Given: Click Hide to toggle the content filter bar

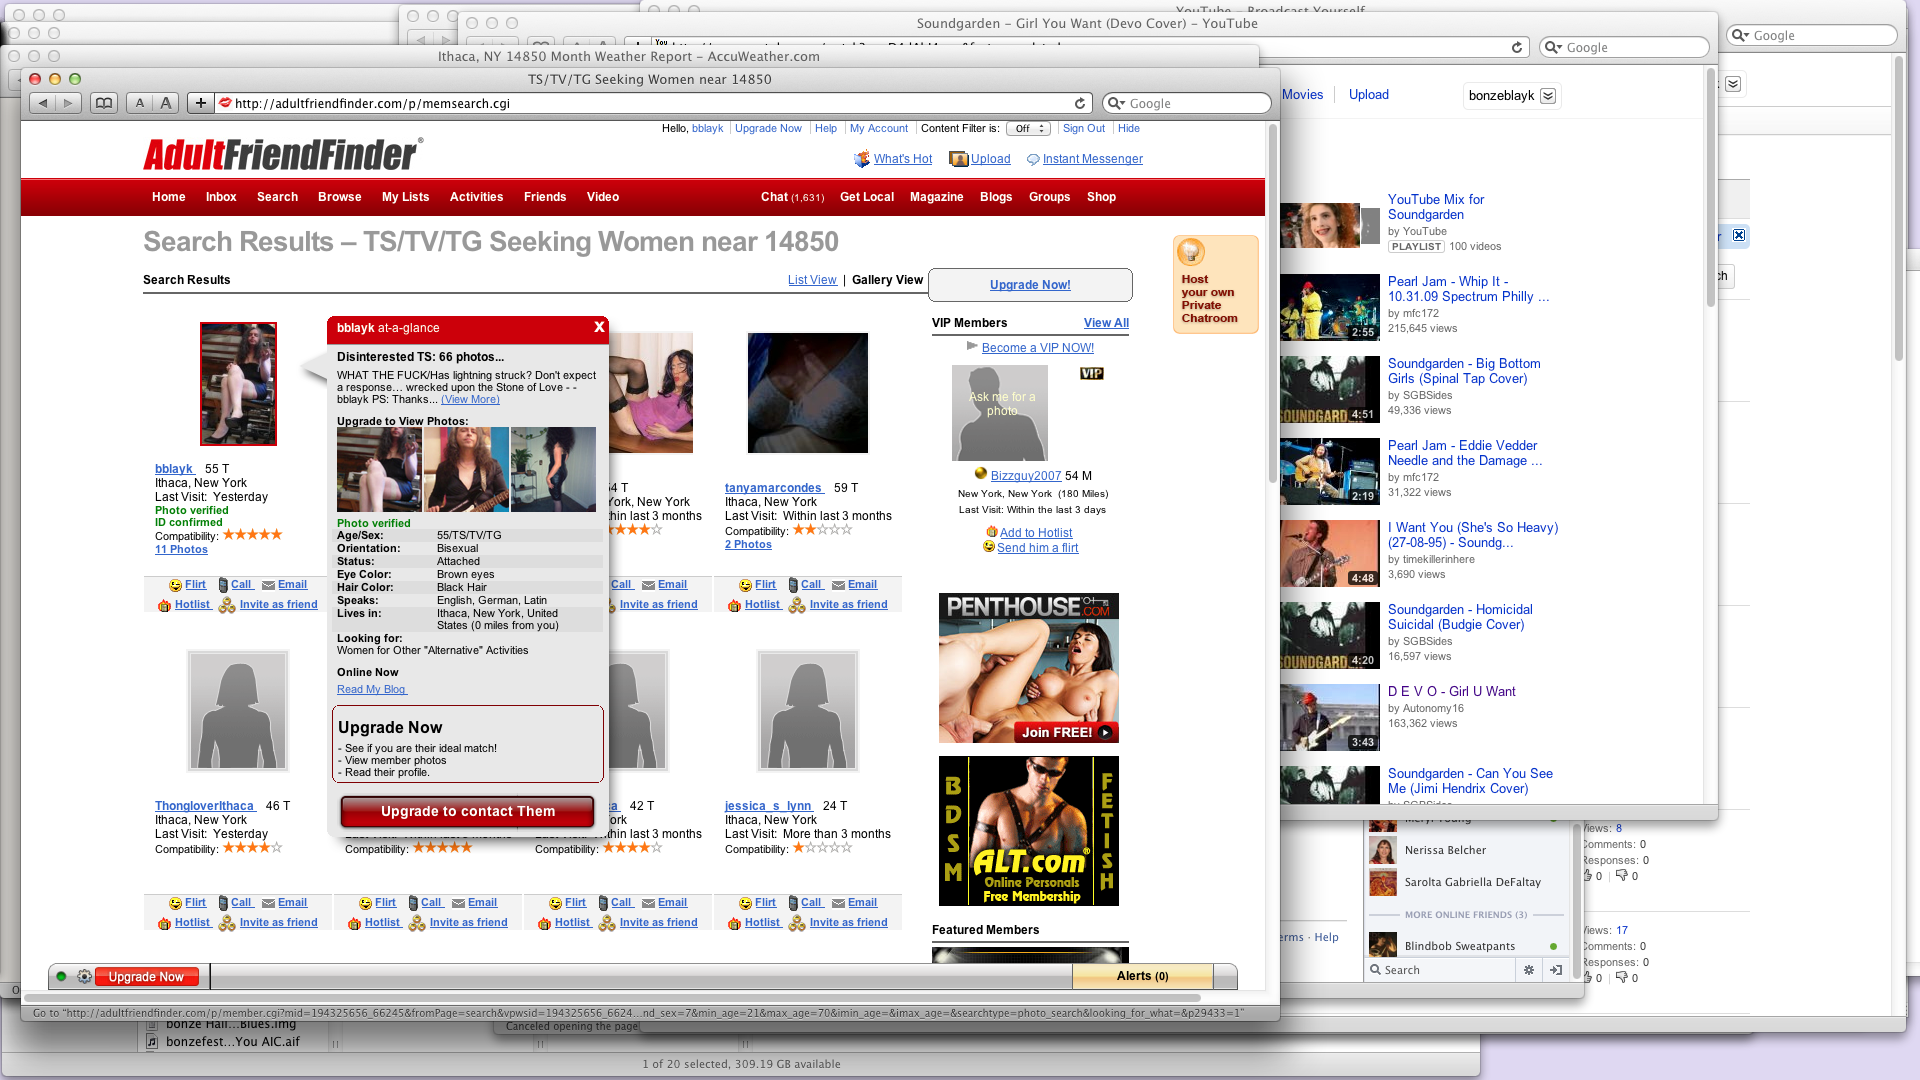Looking at the screenshot, I should tap(1129, 128).
